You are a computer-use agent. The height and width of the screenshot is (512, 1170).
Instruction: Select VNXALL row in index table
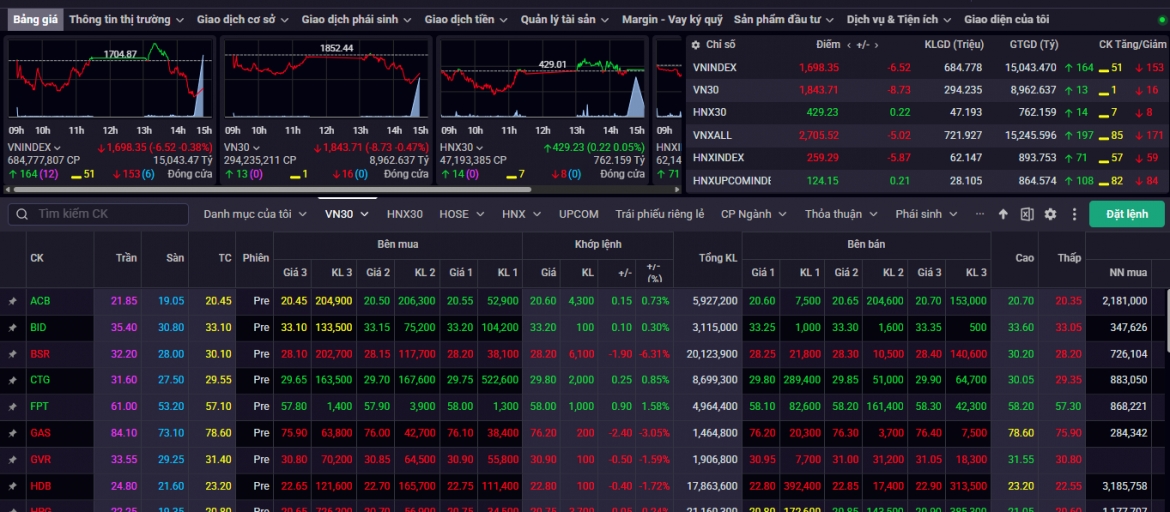click(927, 135)
